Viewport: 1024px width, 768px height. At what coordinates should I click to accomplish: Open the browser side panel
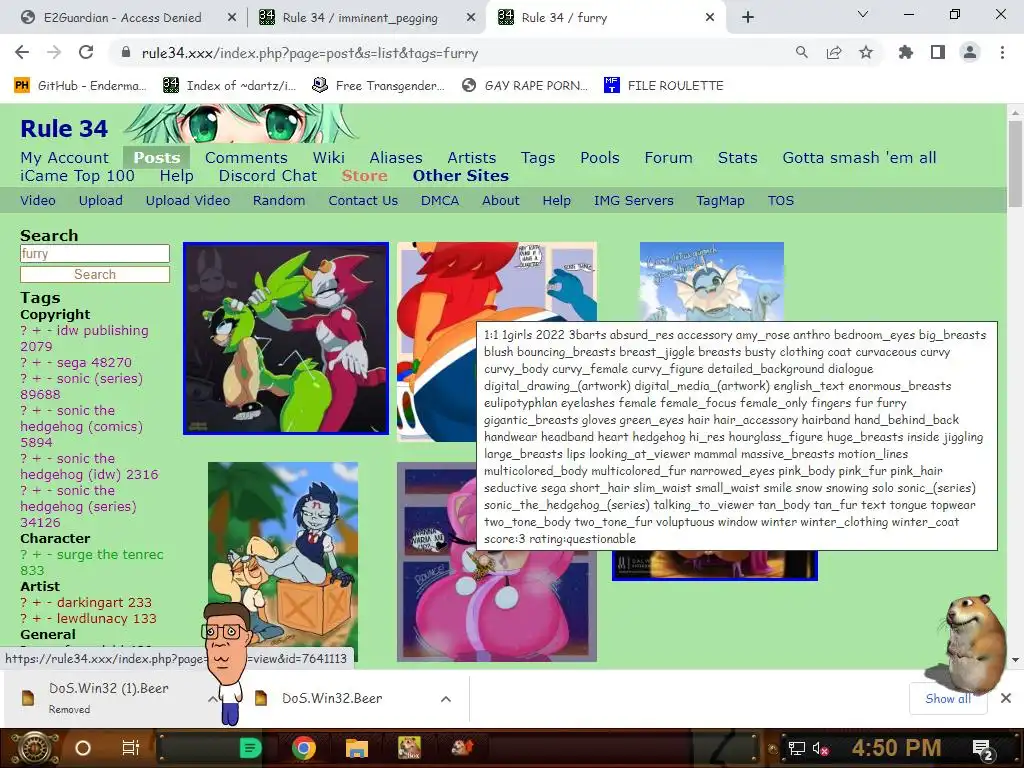point(938,53)
